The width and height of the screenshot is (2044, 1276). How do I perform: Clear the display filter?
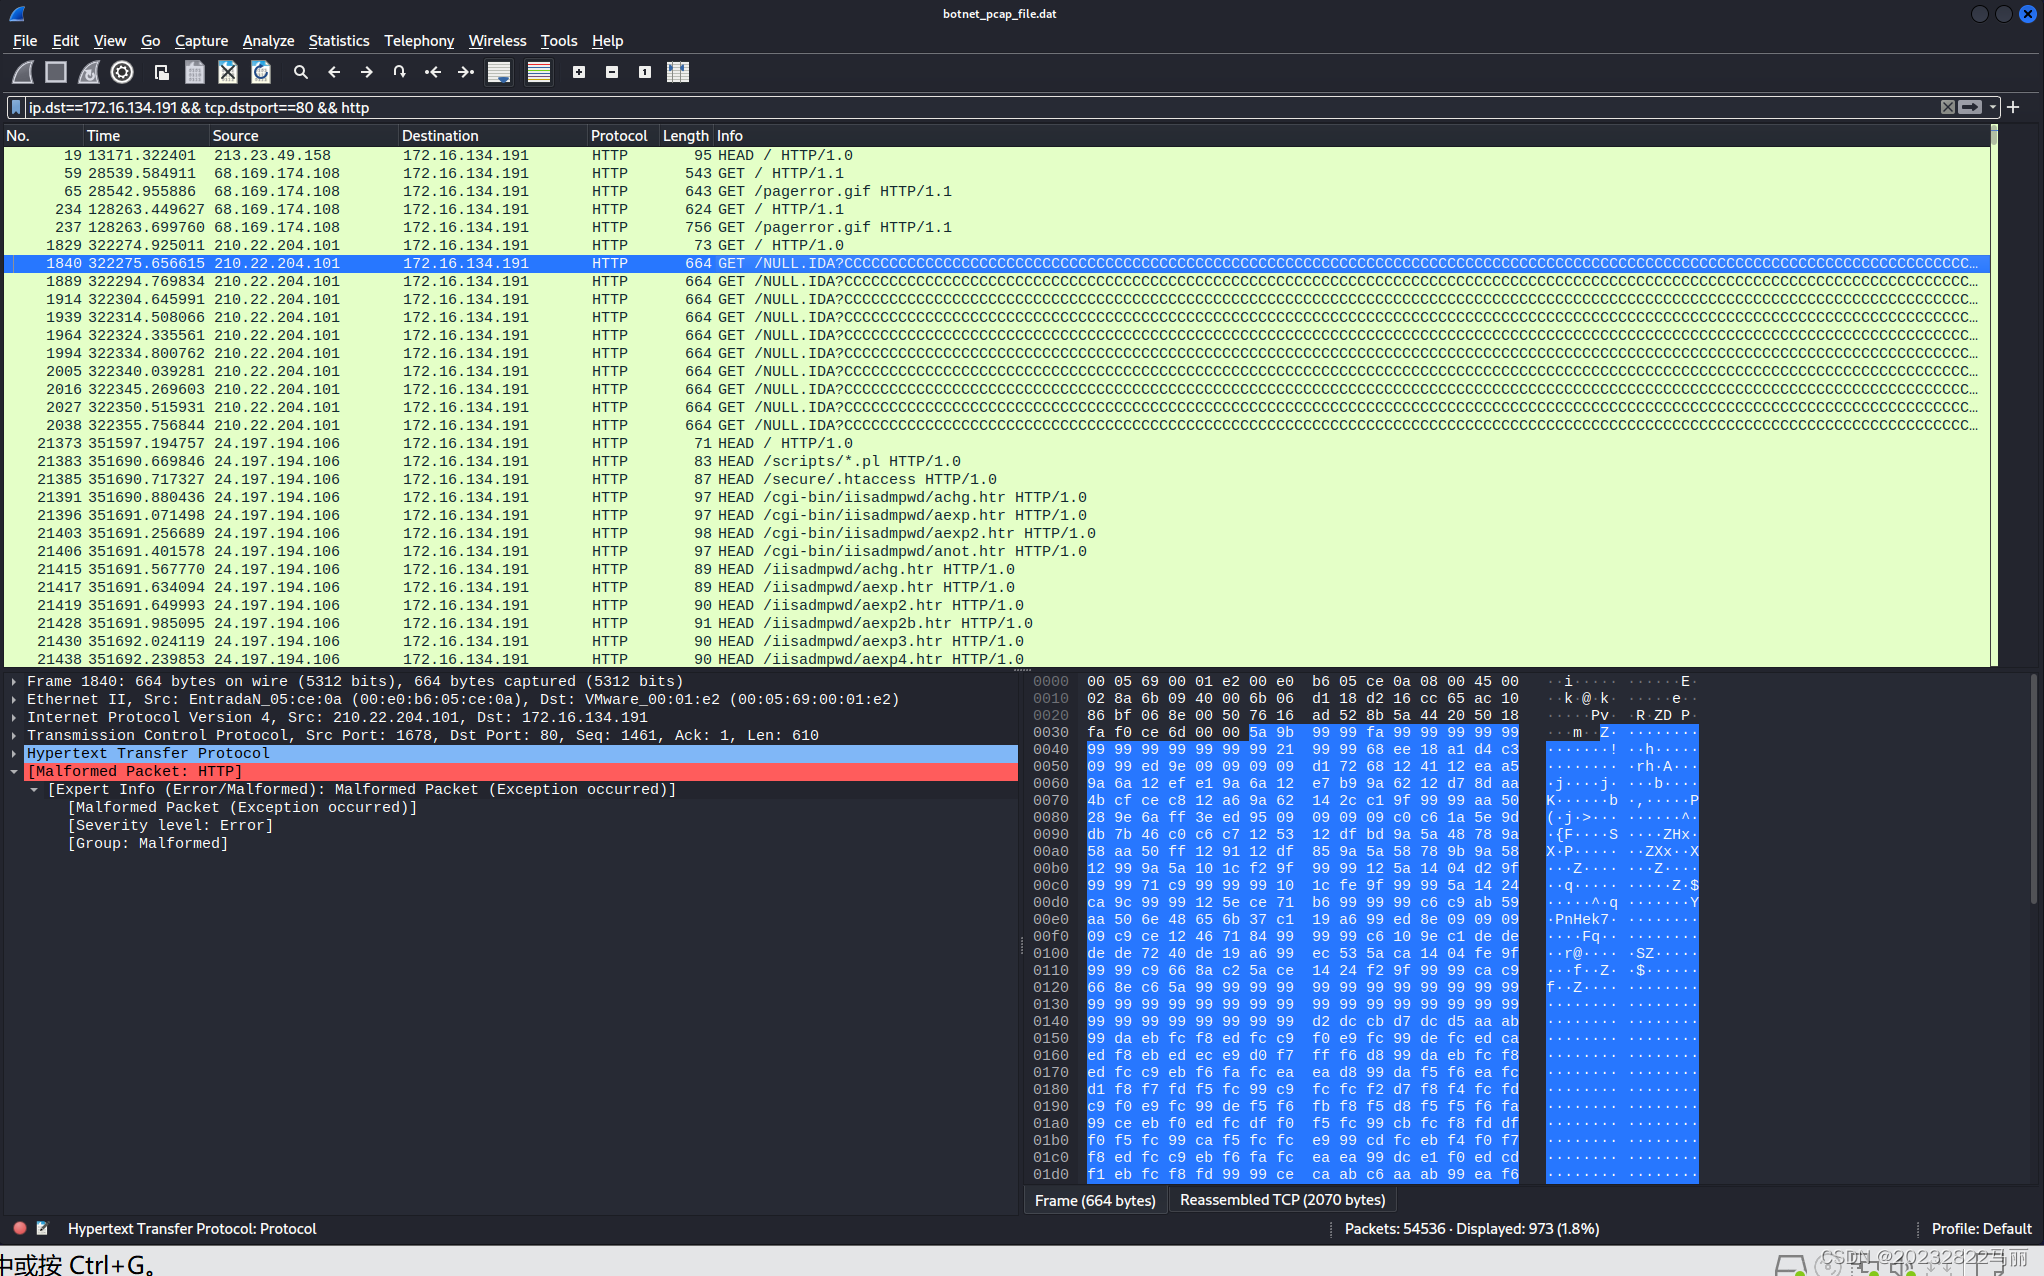click(x=1947, y=107)
